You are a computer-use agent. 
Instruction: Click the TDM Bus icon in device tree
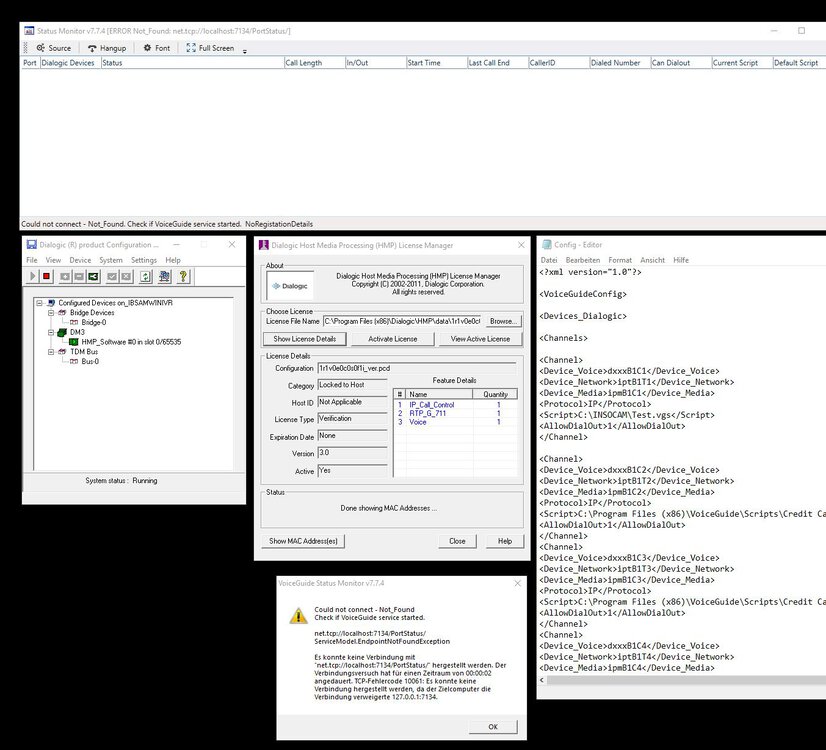pyautogui.click(x=62, y=352)
